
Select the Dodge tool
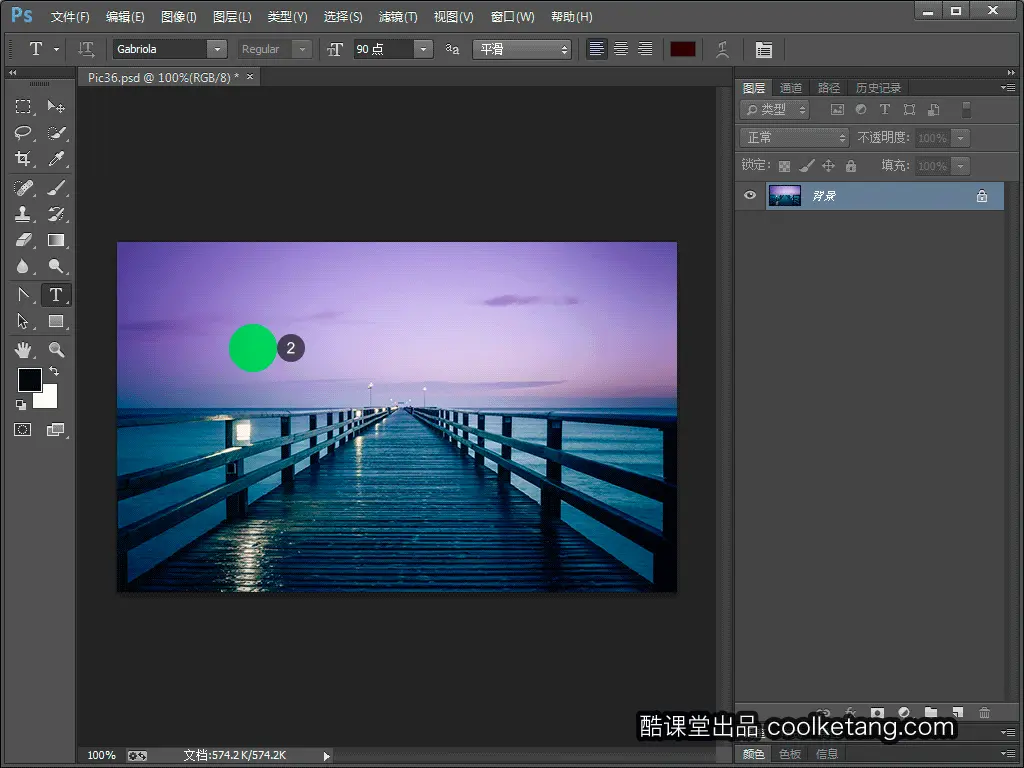click(x=56, y=266)
